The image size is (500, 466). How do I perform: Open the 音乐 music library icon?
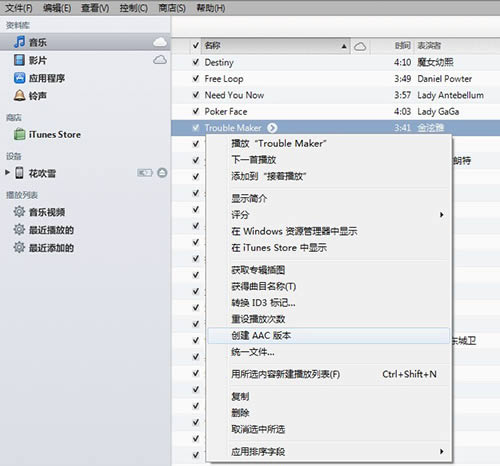point(19,42)
